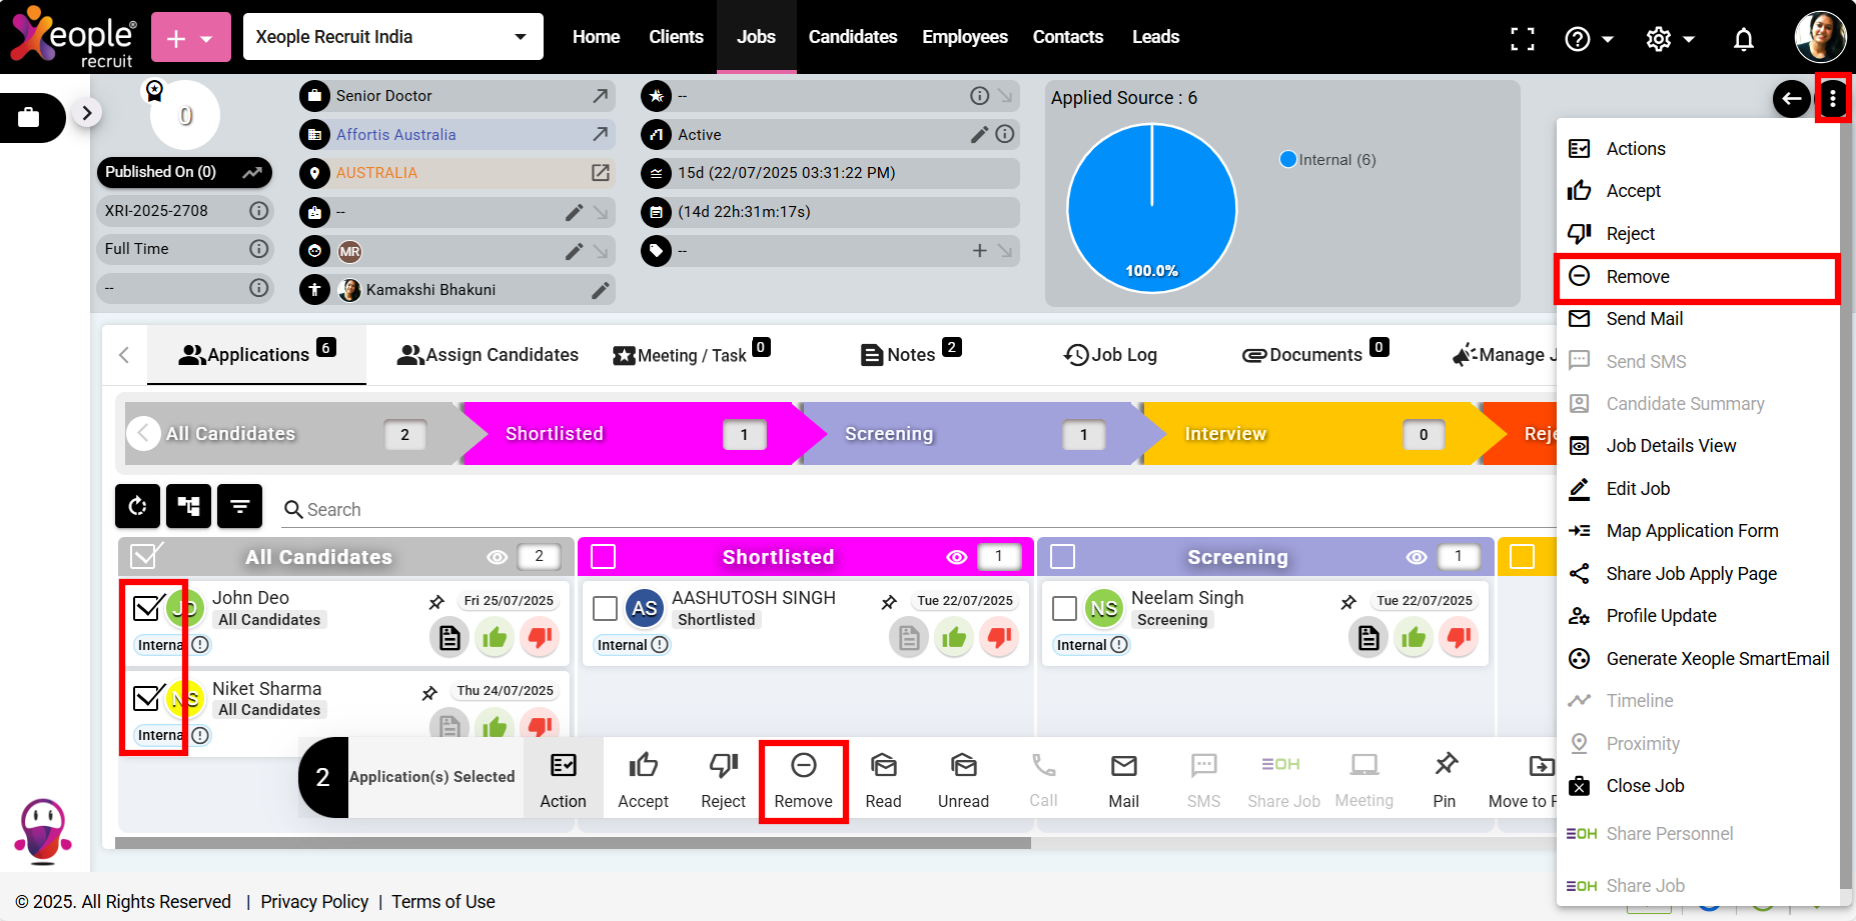Click the Internal (6) legend dot
The image size is (1856, 921).
[x=1288, y=159]
